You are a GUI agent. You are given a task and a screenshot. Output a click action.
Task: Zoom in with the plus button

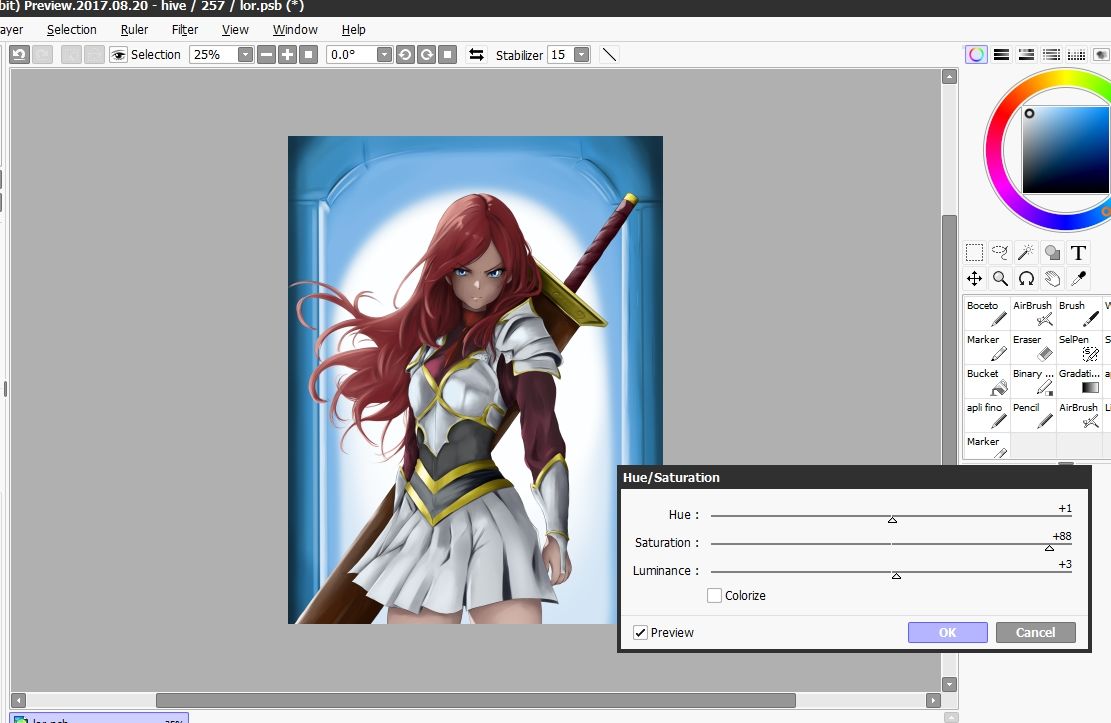click(287, 55)
